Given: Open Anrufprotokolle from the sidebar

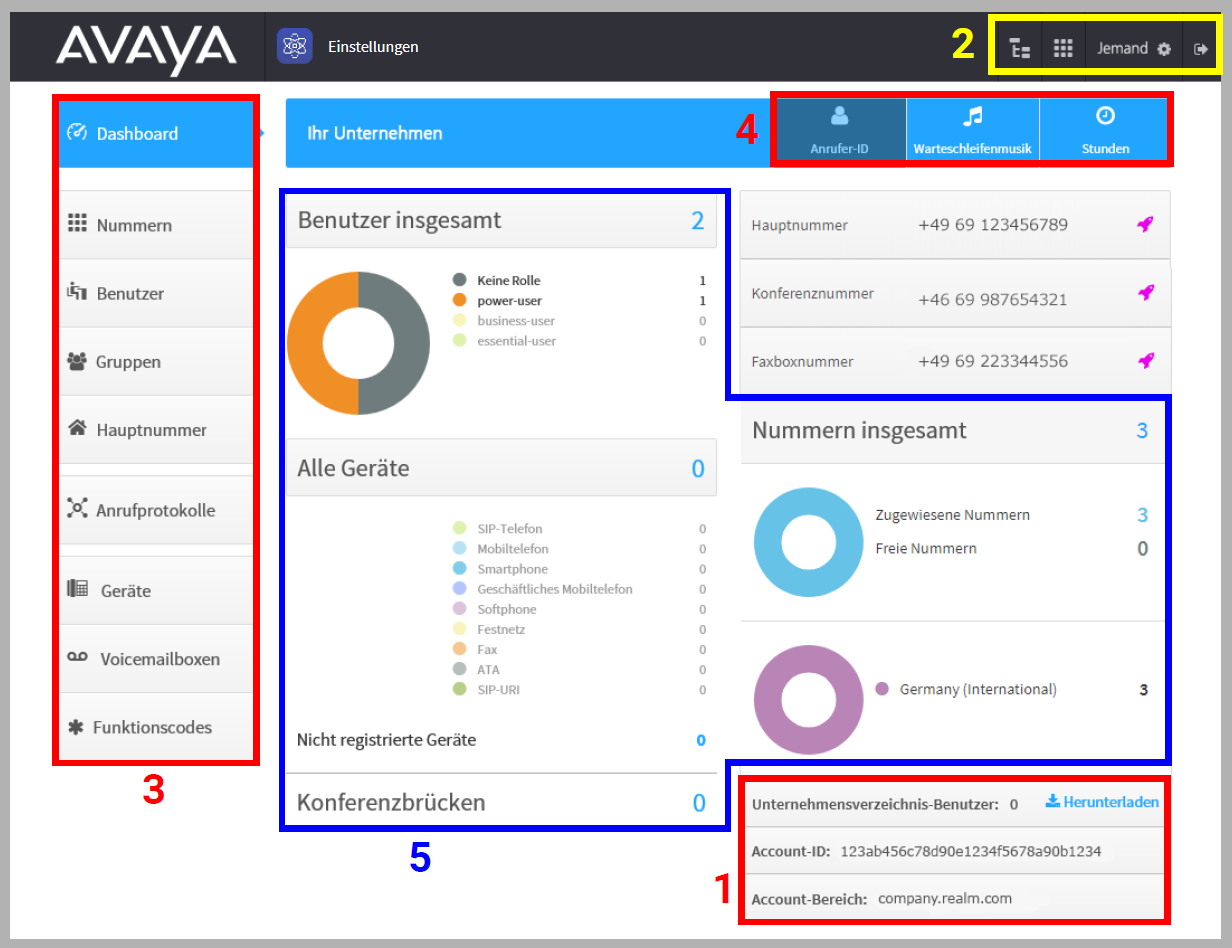Looking at the screenshot, I should pos(157,510).
